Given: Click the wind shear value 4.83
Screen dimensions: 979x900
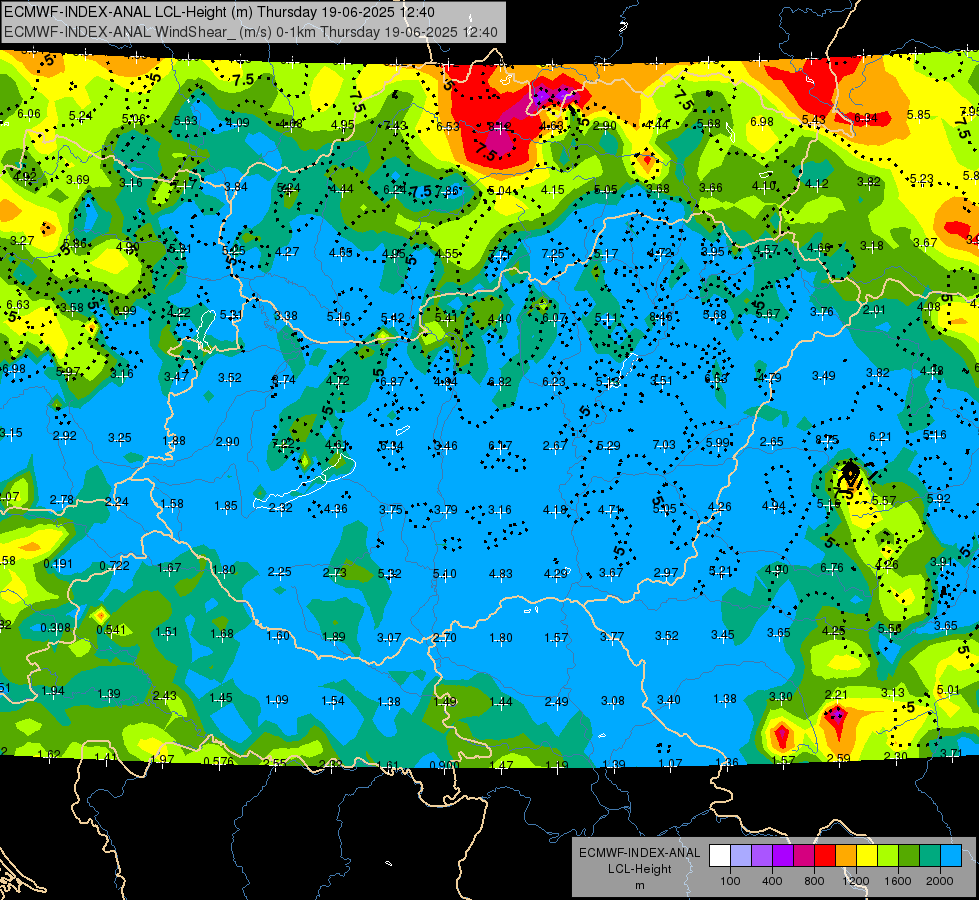Looking at the screenshot, I should click(x=500, y=573).
